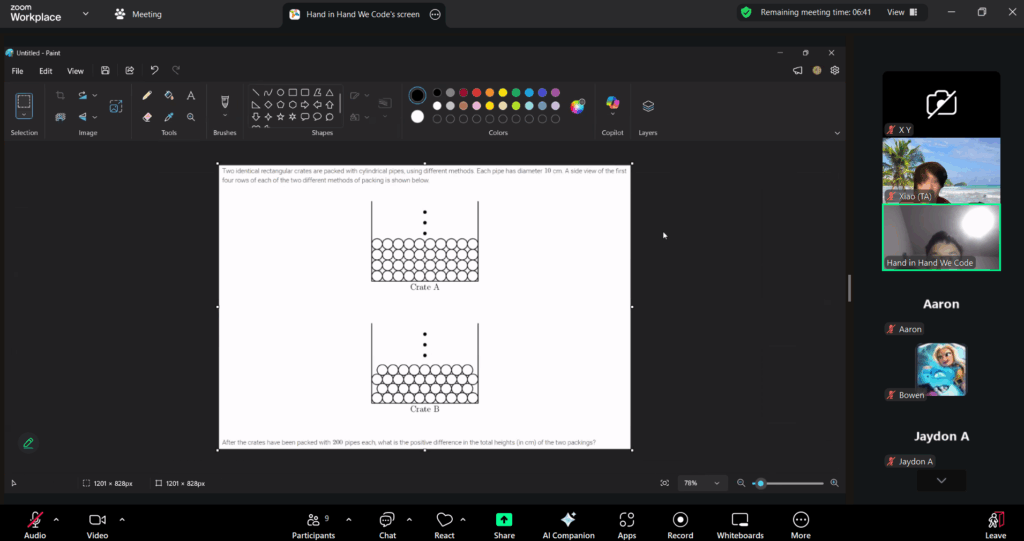Open the Copilot tool in Paint
This screenshot has width=1024, height=541.
click(x=612, y=105)
